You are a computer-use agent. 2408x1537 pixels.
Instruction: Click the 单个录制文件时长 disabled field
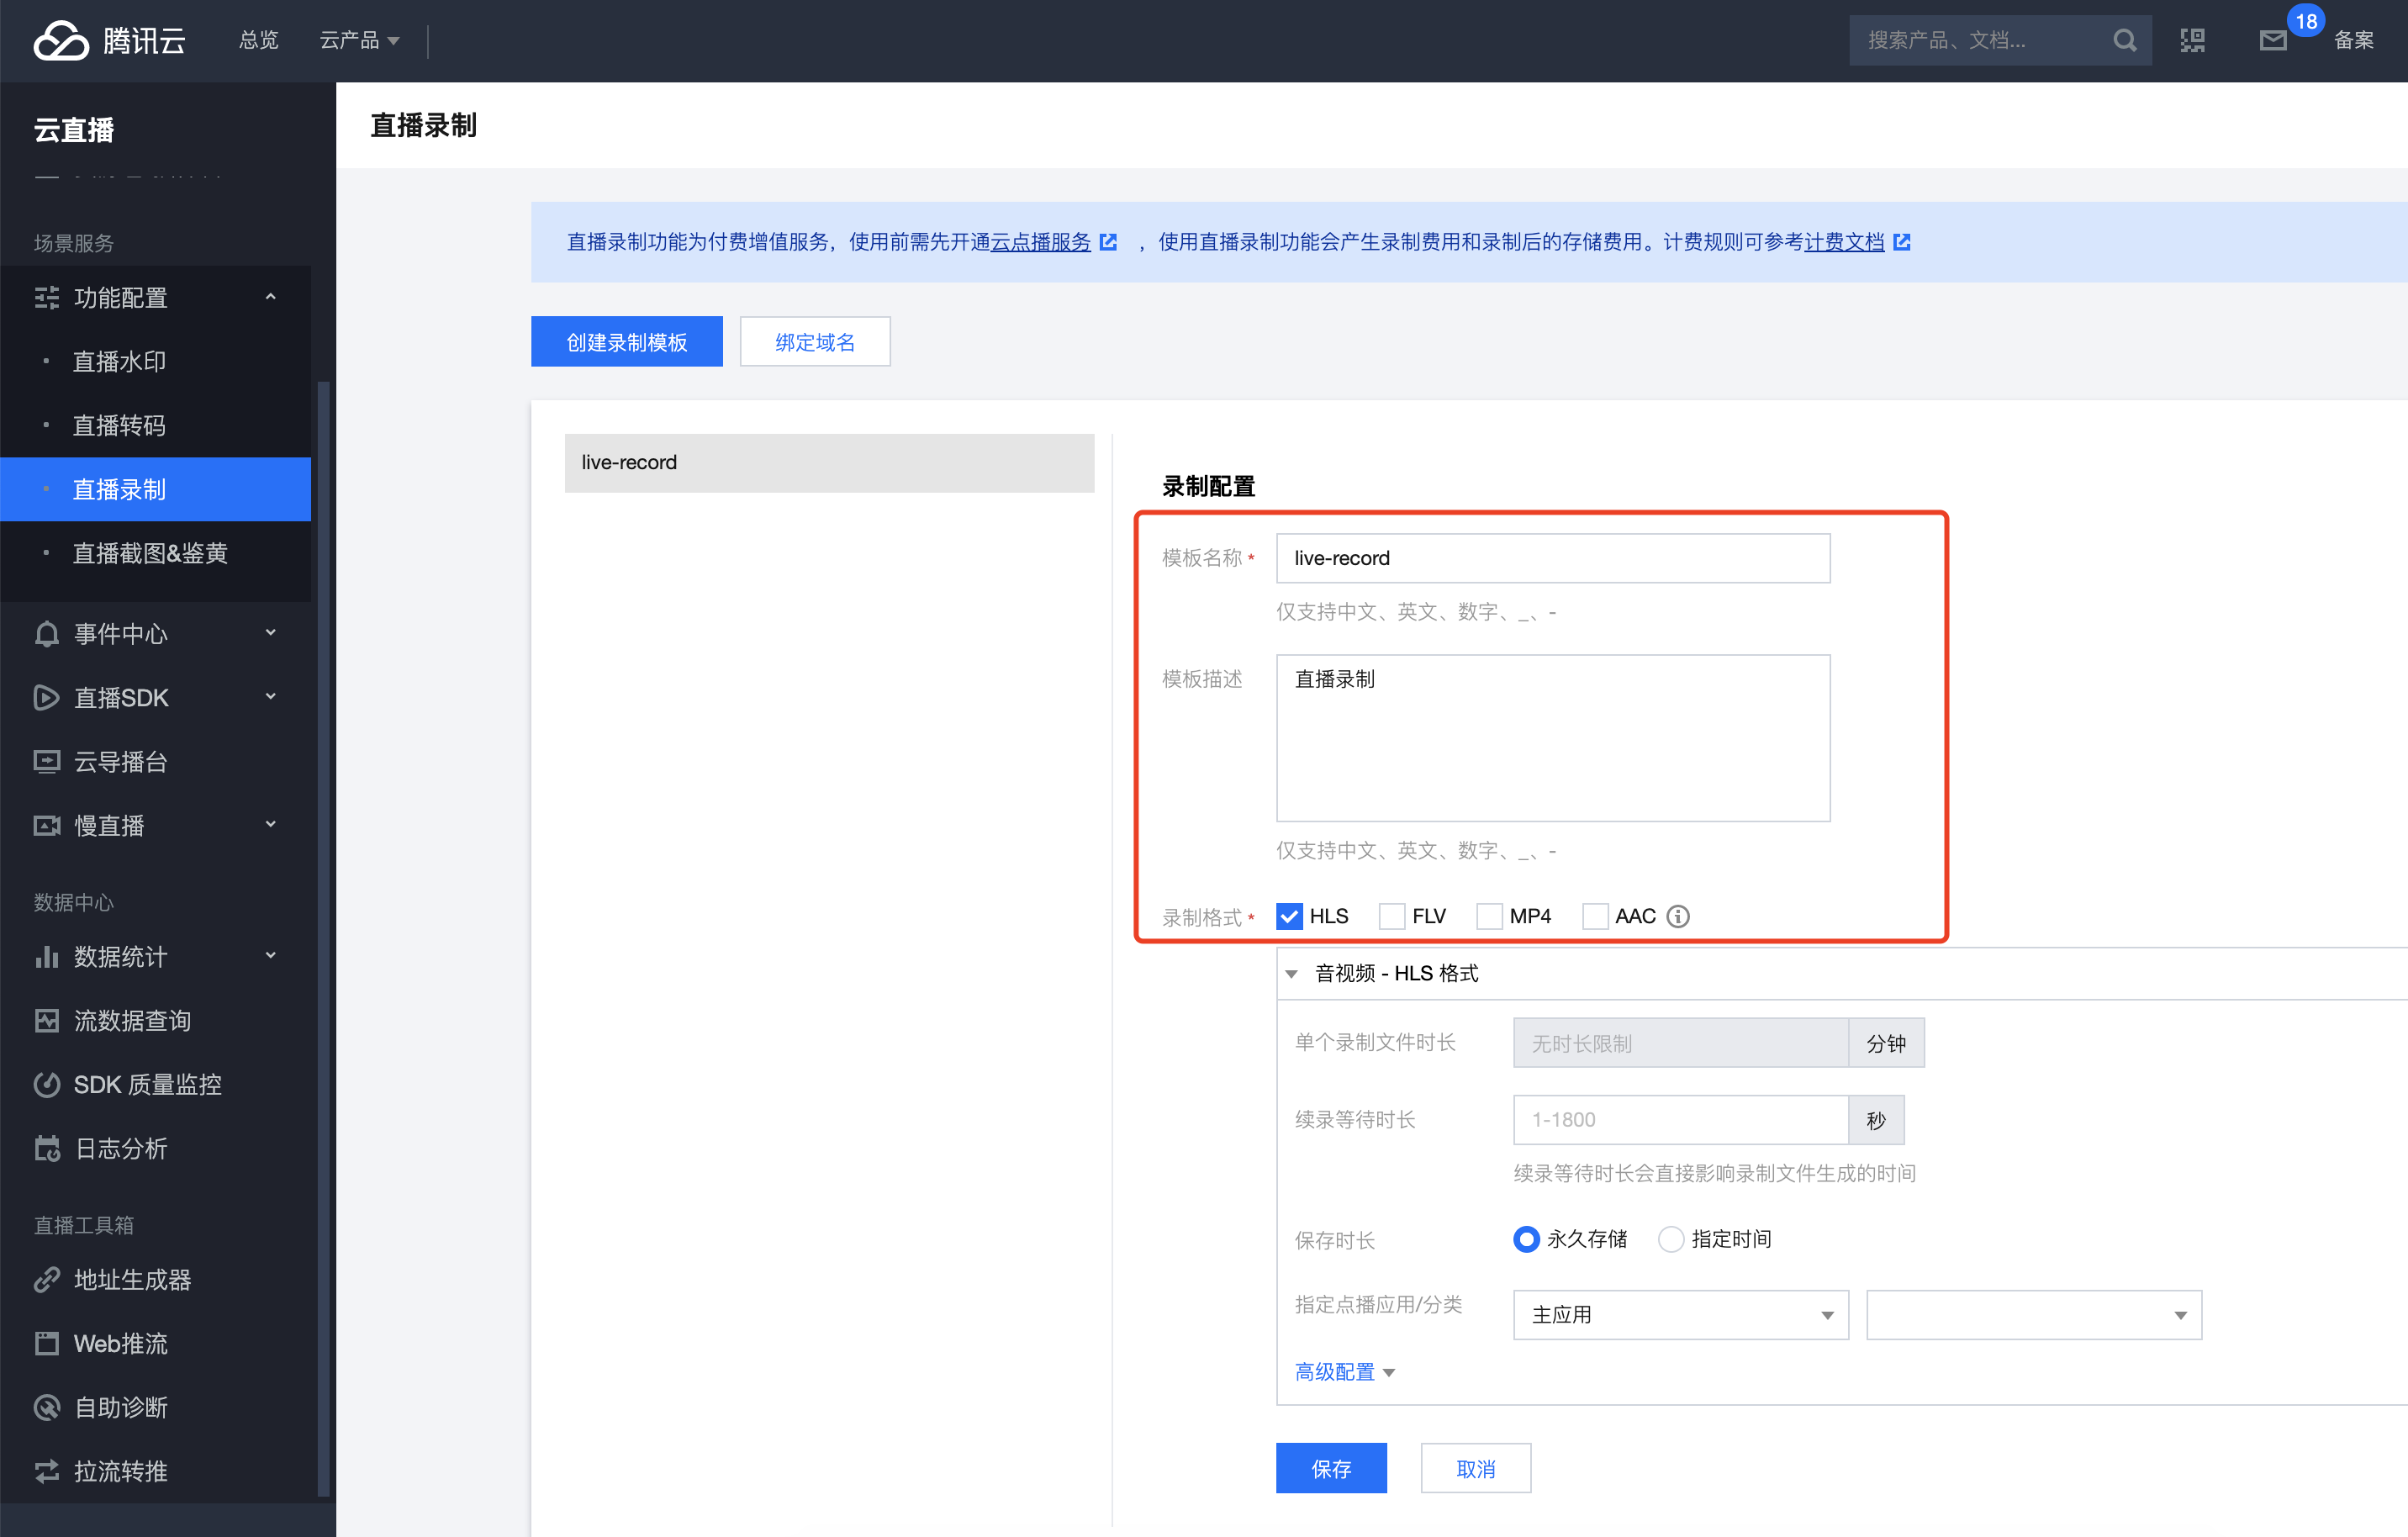coord(1680,1043)
